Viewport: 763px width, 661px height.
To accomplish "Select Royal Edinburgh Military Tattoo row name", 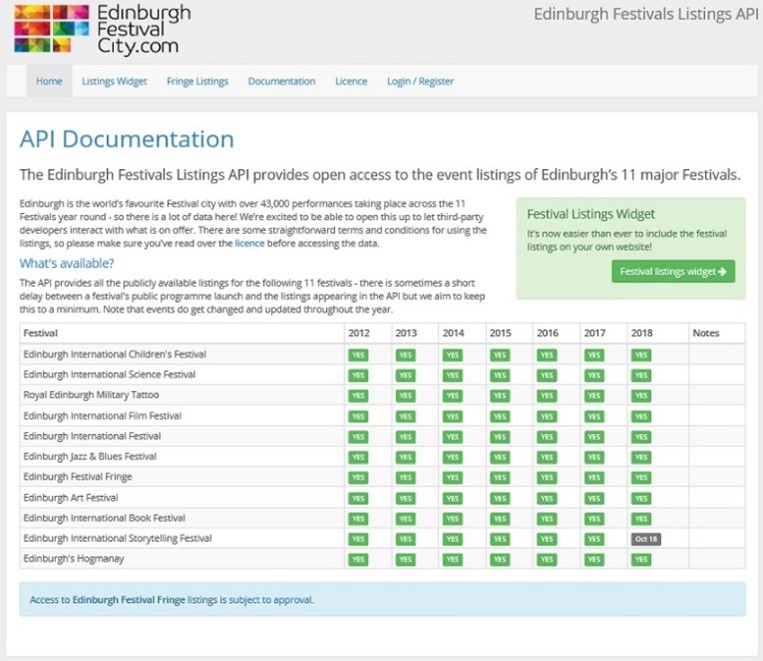I will (91, 395).
